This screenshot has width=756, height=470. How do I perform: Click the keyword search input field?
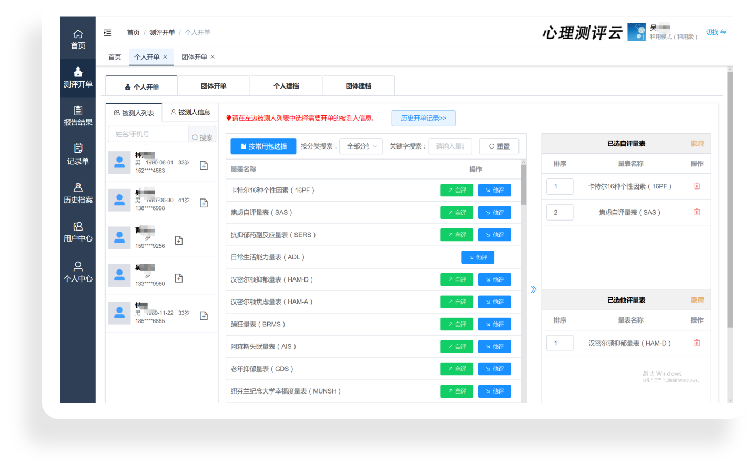point(450,146)
